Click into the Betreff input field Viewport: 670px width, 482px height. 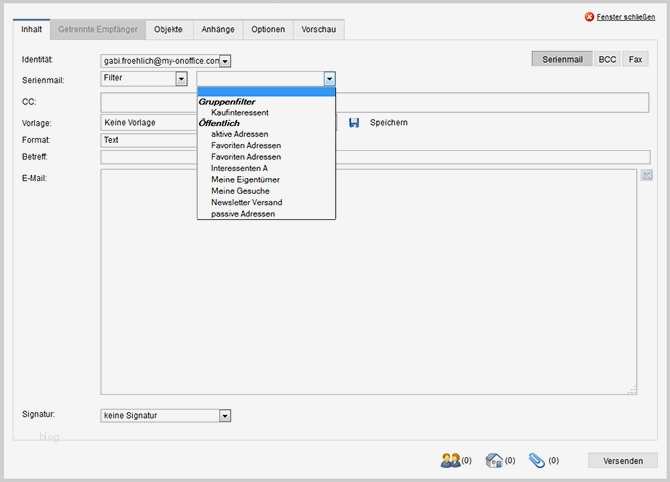coord(376,157)
